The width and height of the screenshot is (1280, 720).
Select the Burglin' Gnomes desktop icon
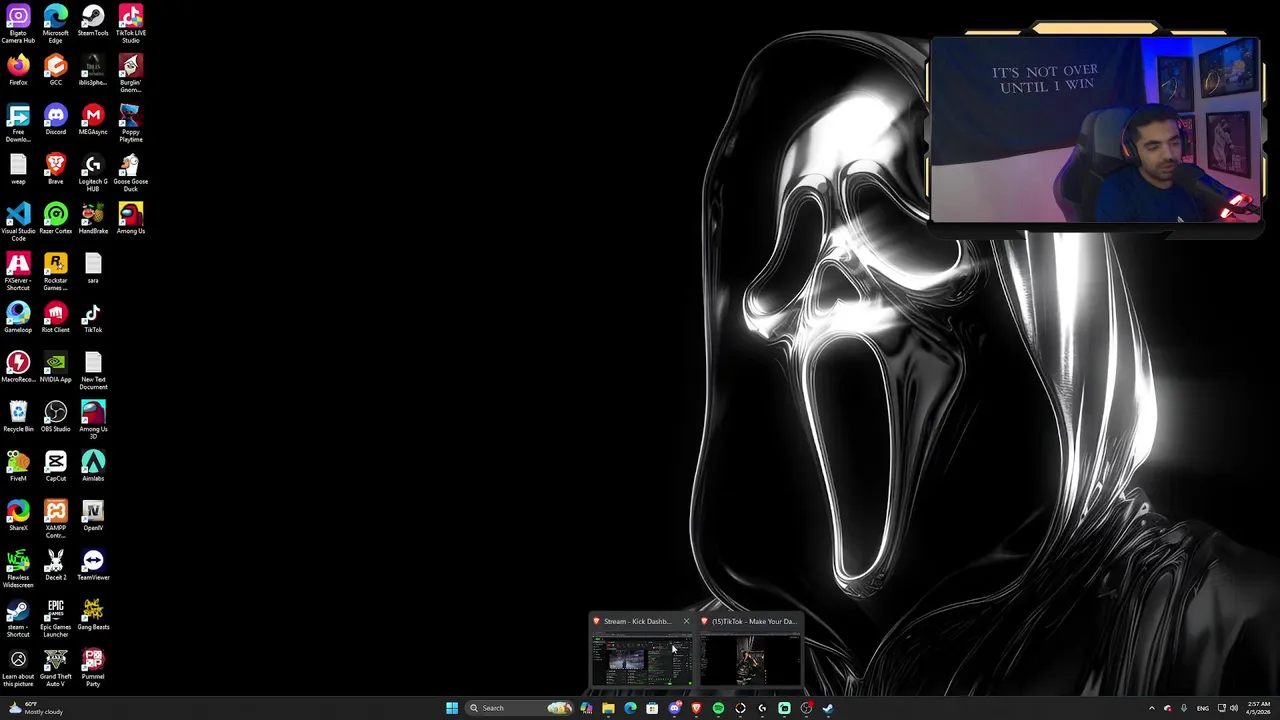[x=131, y=73]
